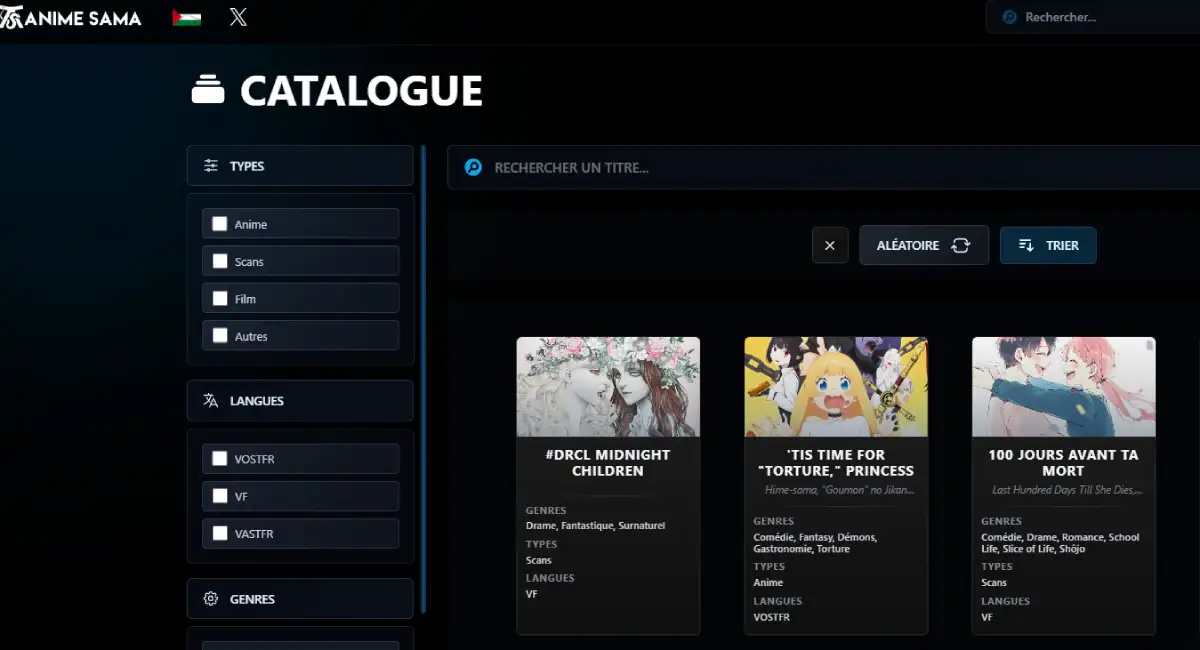1200x650 pixels.
Task: Click the Catalogue stack icon
Action: (208, 90)
